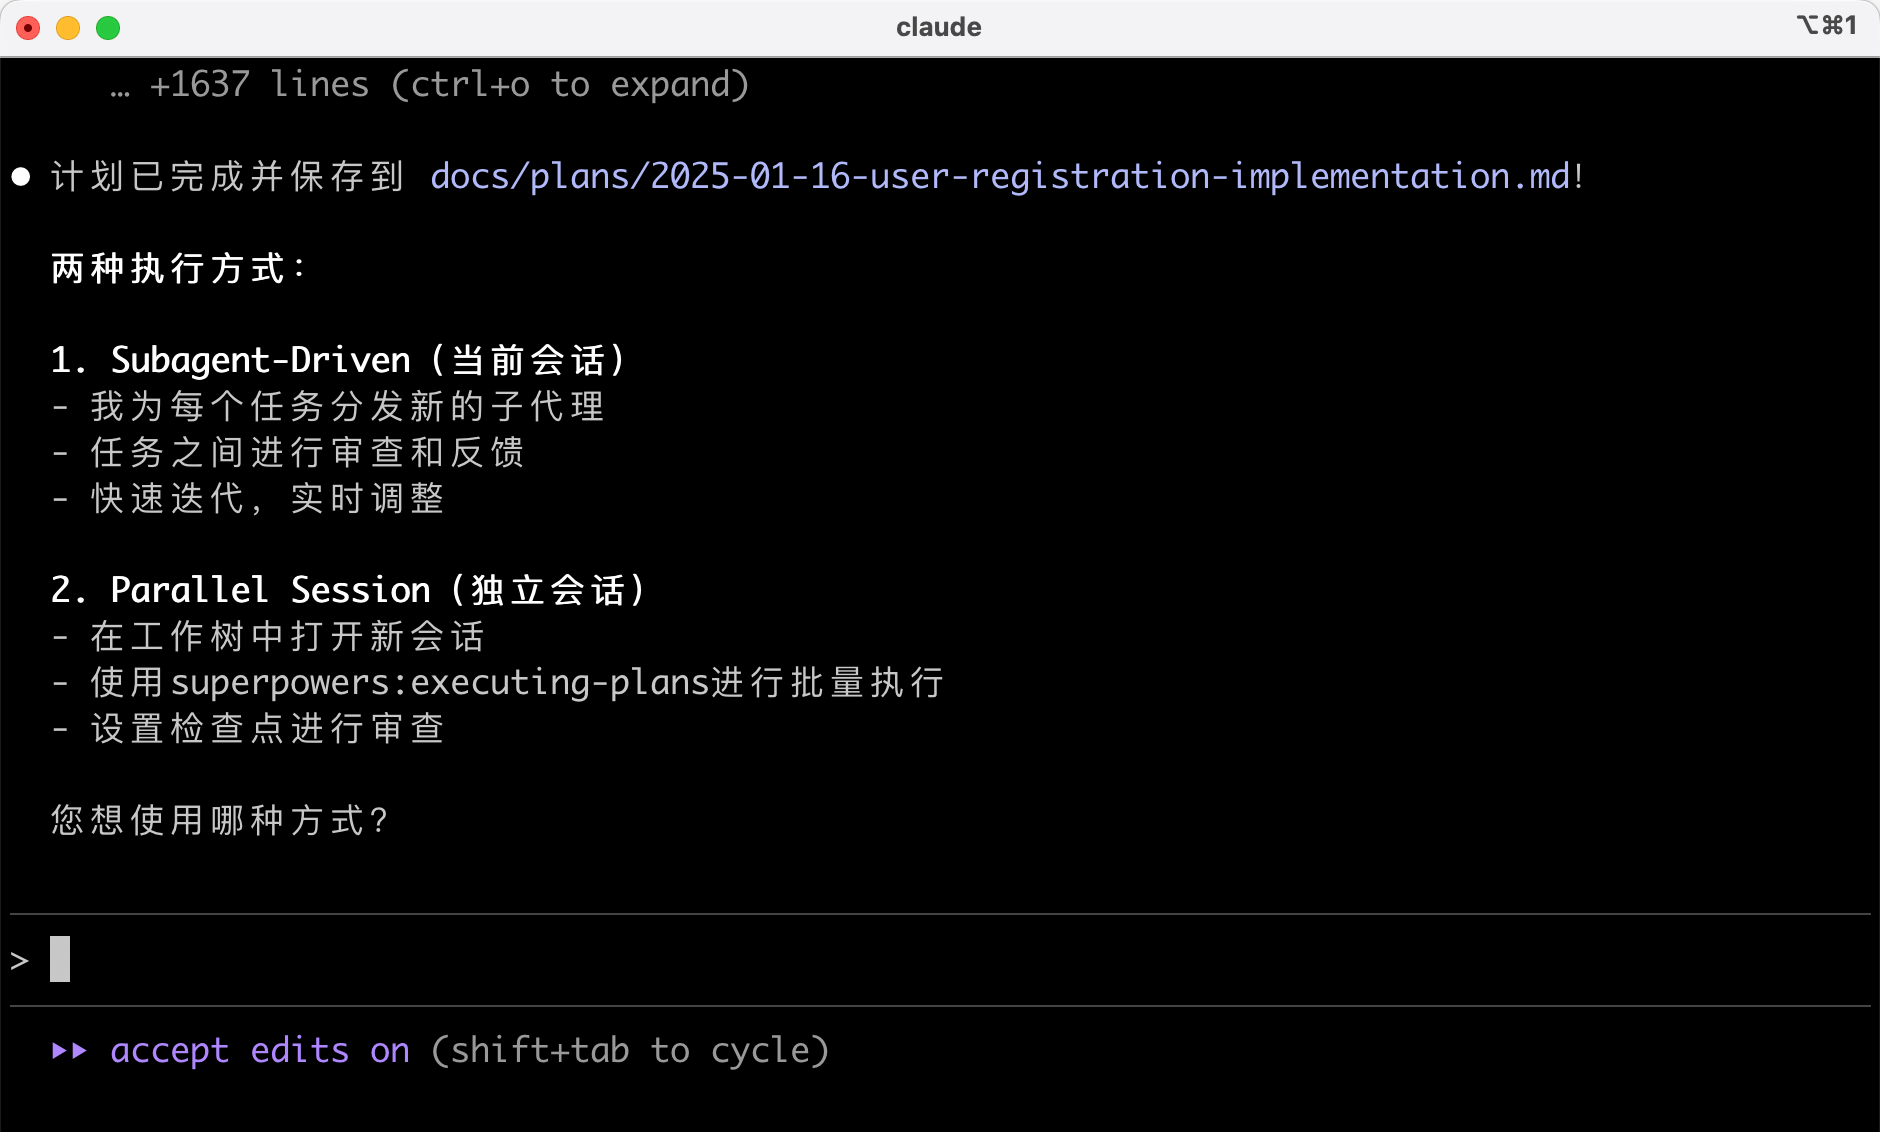Click the red close window button

28,28
